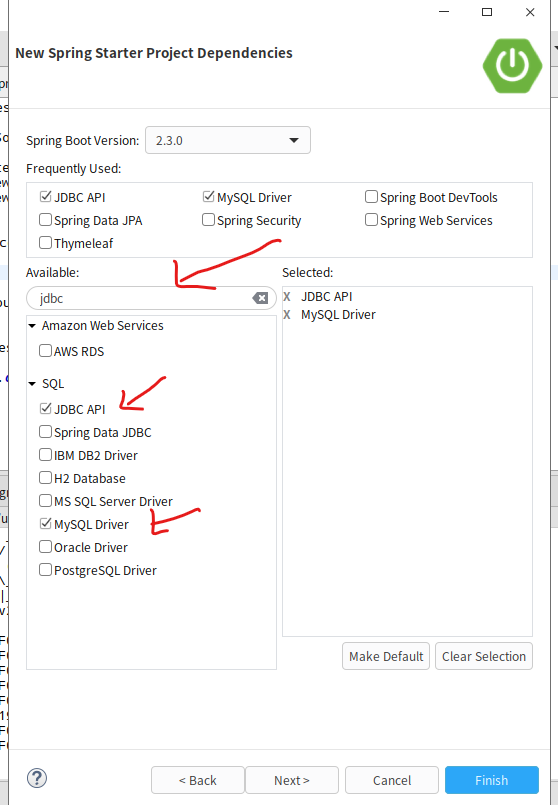
Task: Focus the Available search field
Action: [x=144, y=298]
